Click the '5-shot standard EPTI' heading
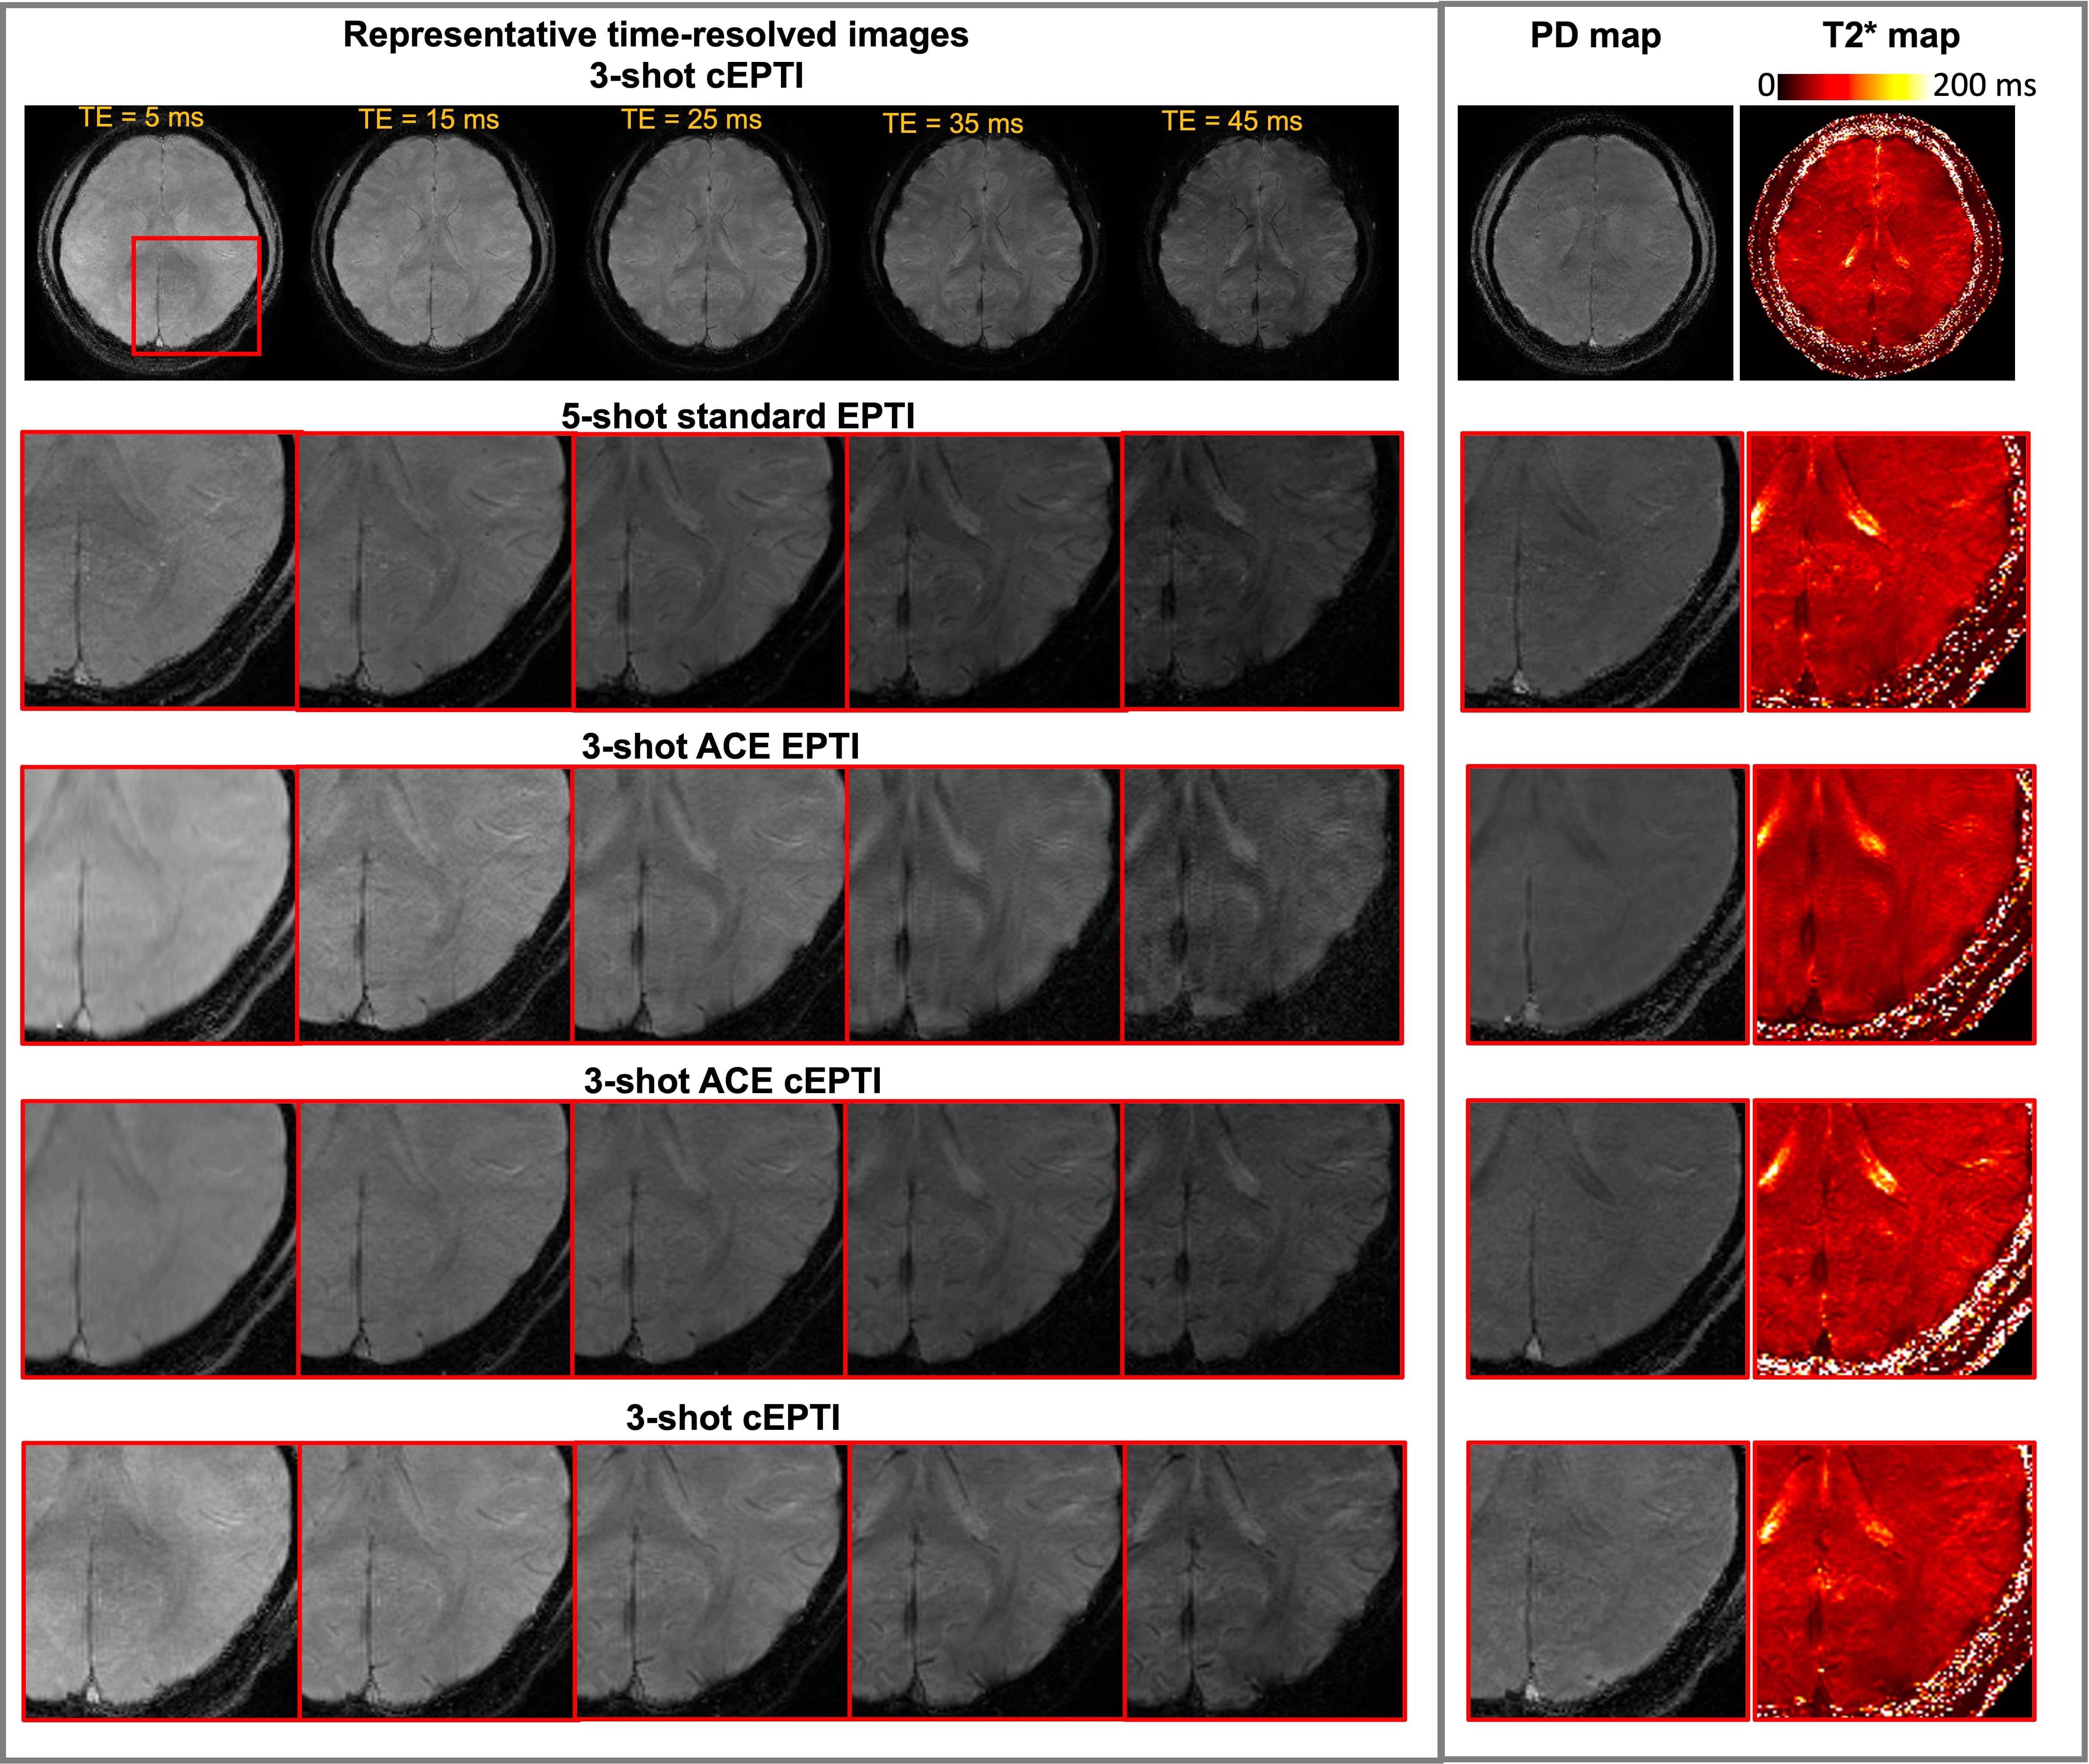 pyautogui.click(x=737, y=416)
